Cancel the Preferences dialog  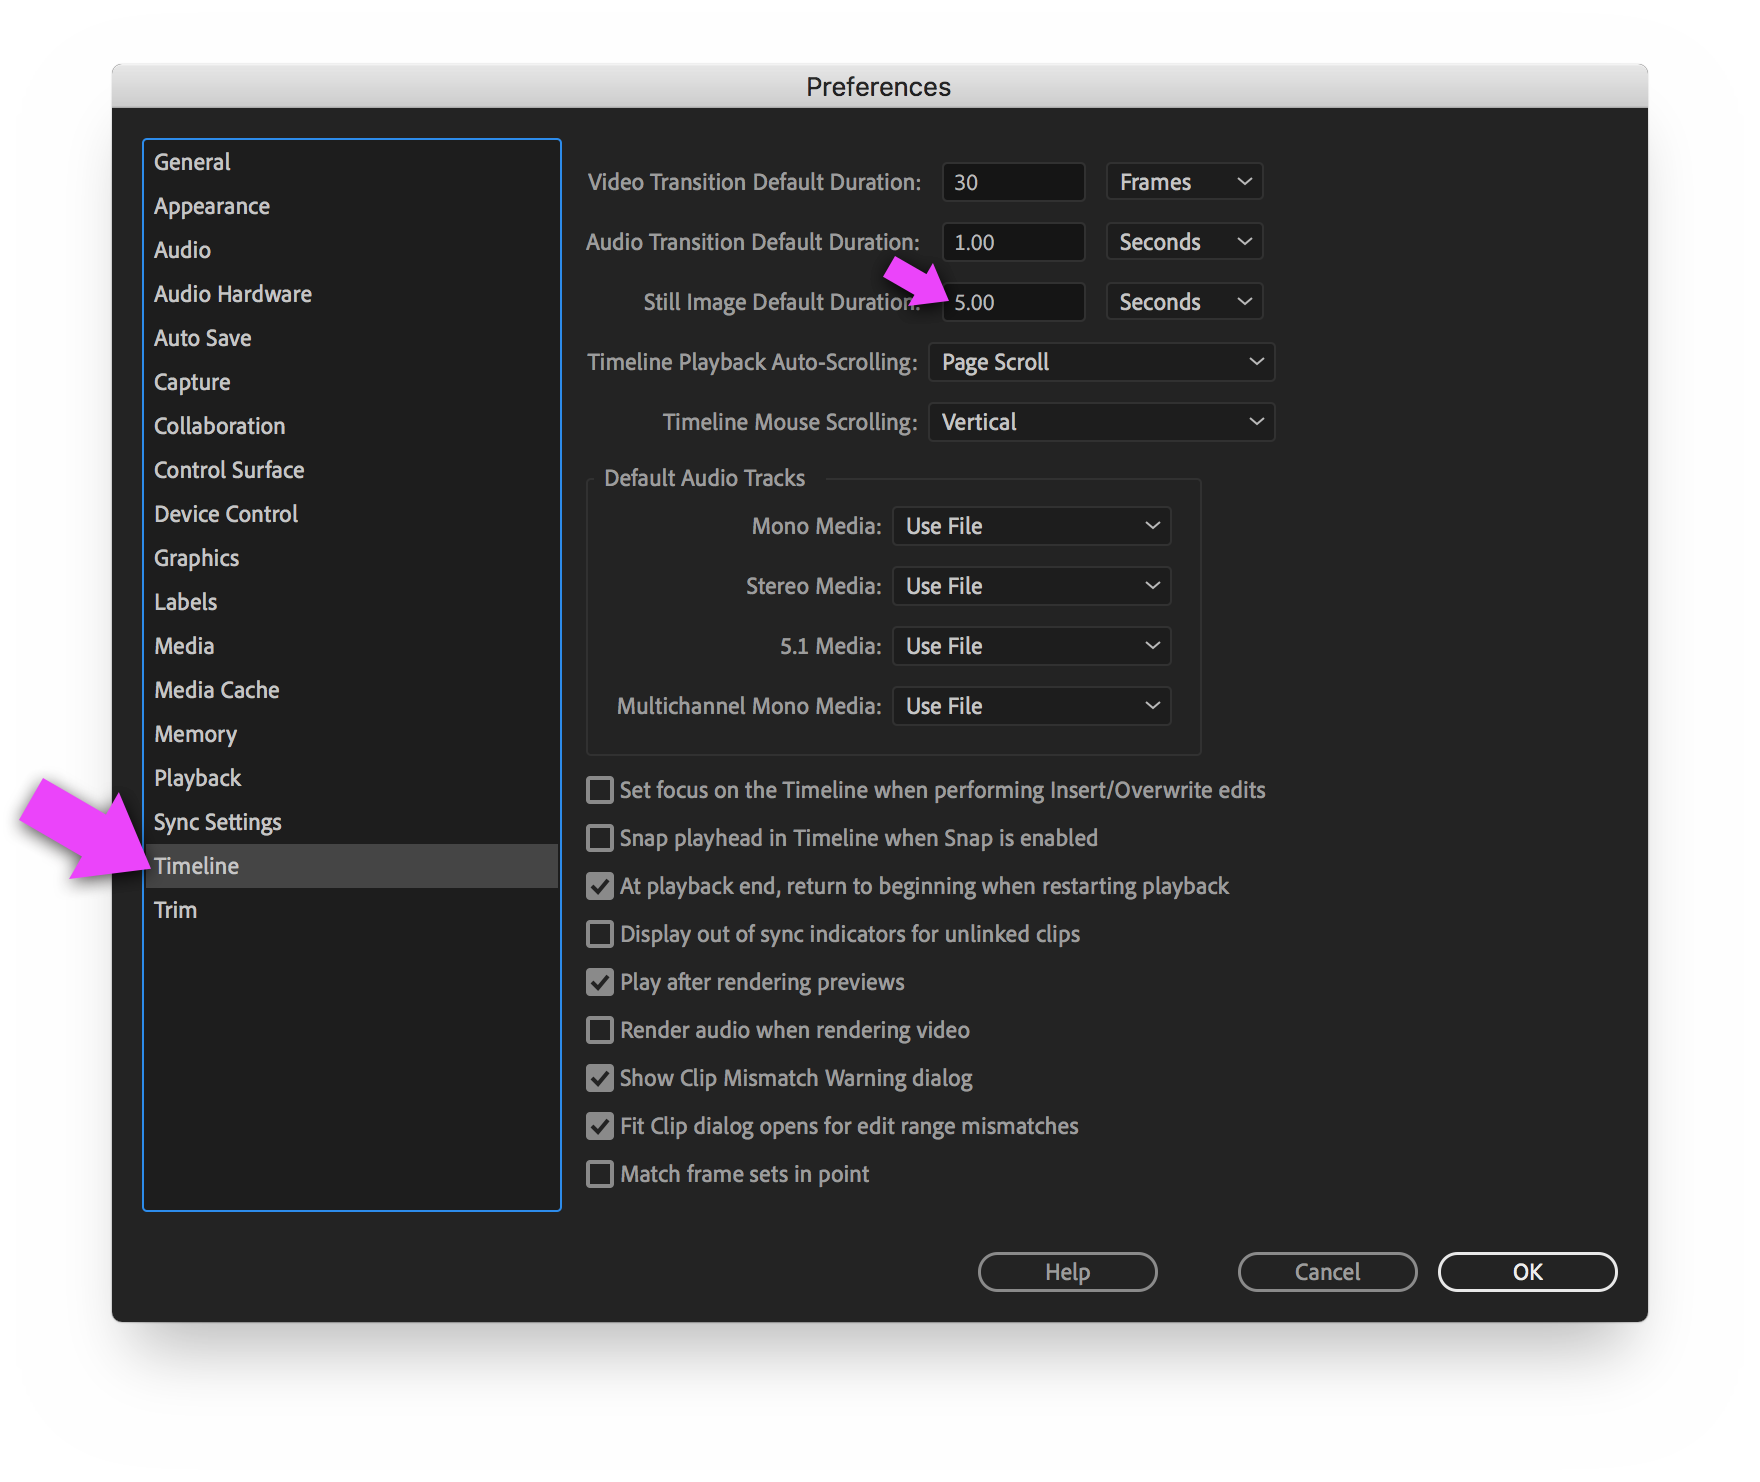[x=1326, y=1272]
